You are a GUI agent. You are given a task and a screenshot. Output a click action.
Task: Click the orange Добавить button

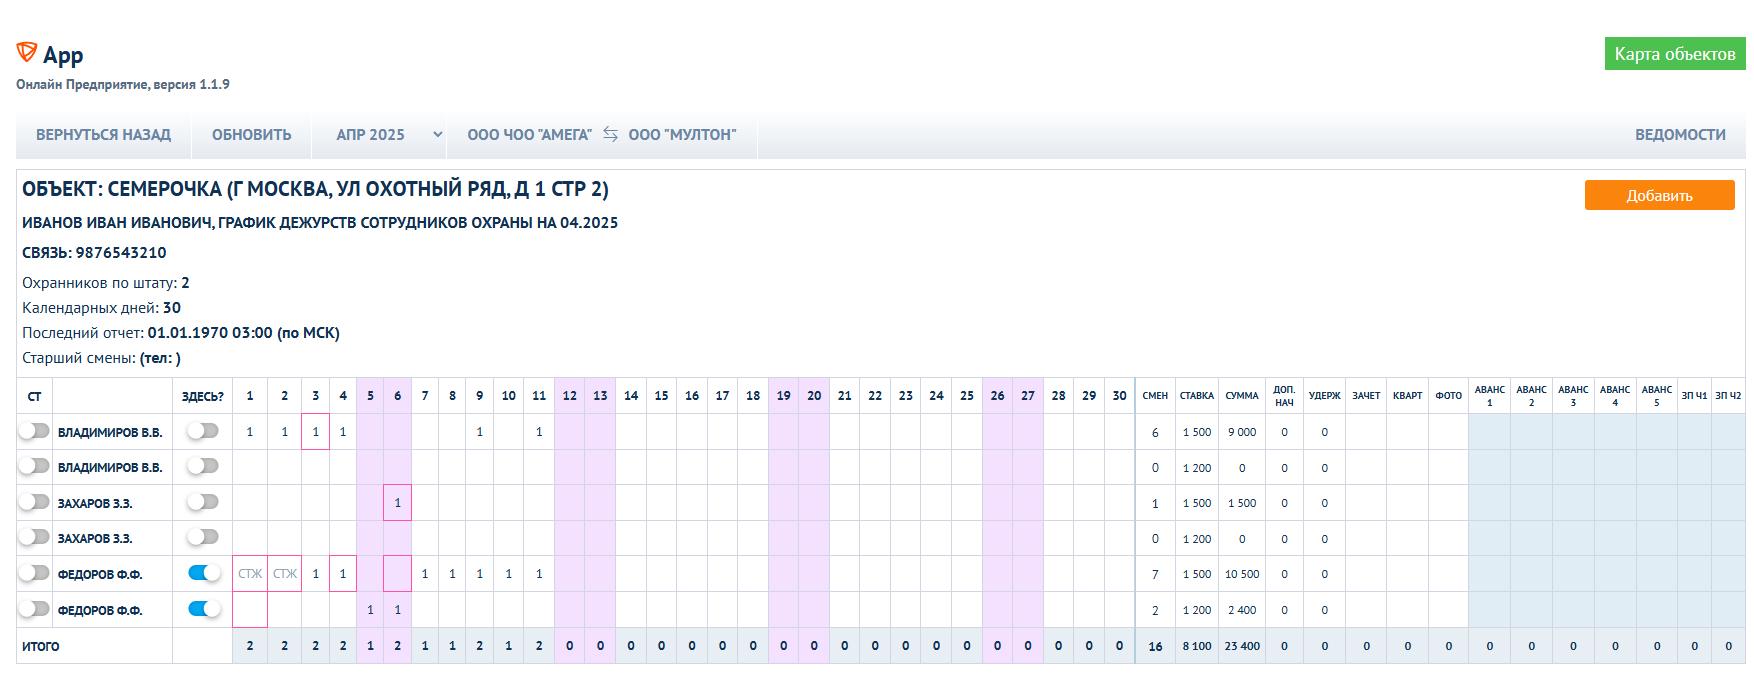click(1659, 195)
